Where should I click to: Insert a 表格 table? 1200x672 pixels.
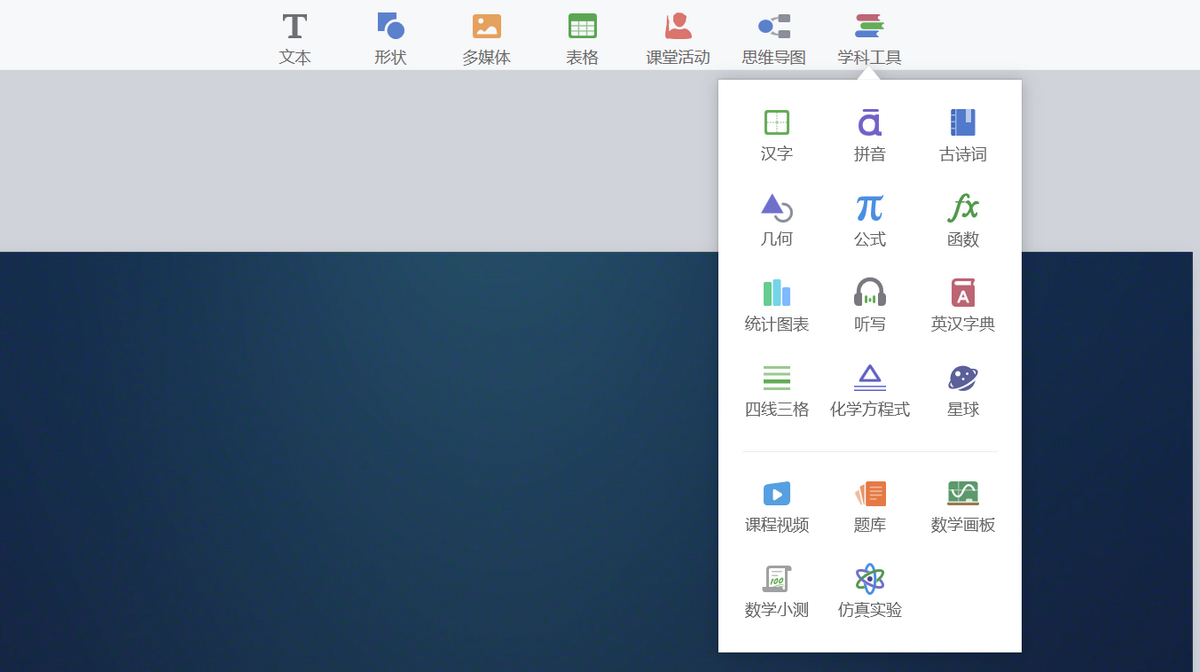(582, 39)
